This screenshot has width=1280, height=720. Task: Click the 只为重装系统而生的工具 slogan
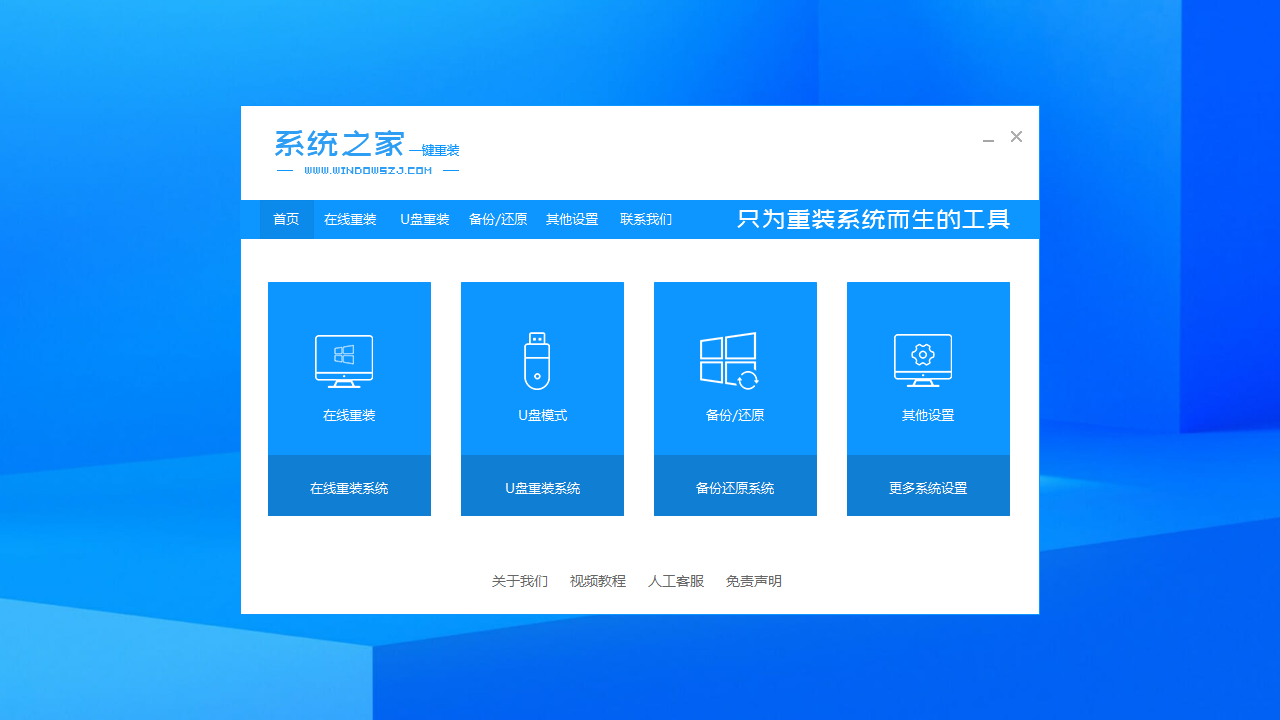[874, 219]
